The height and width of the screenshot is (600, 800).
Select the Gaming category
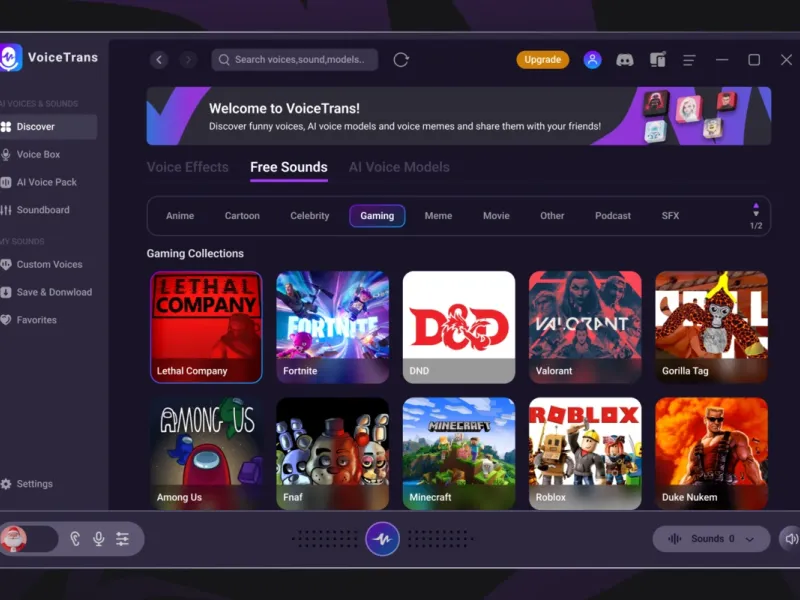[x=377, y=216]
